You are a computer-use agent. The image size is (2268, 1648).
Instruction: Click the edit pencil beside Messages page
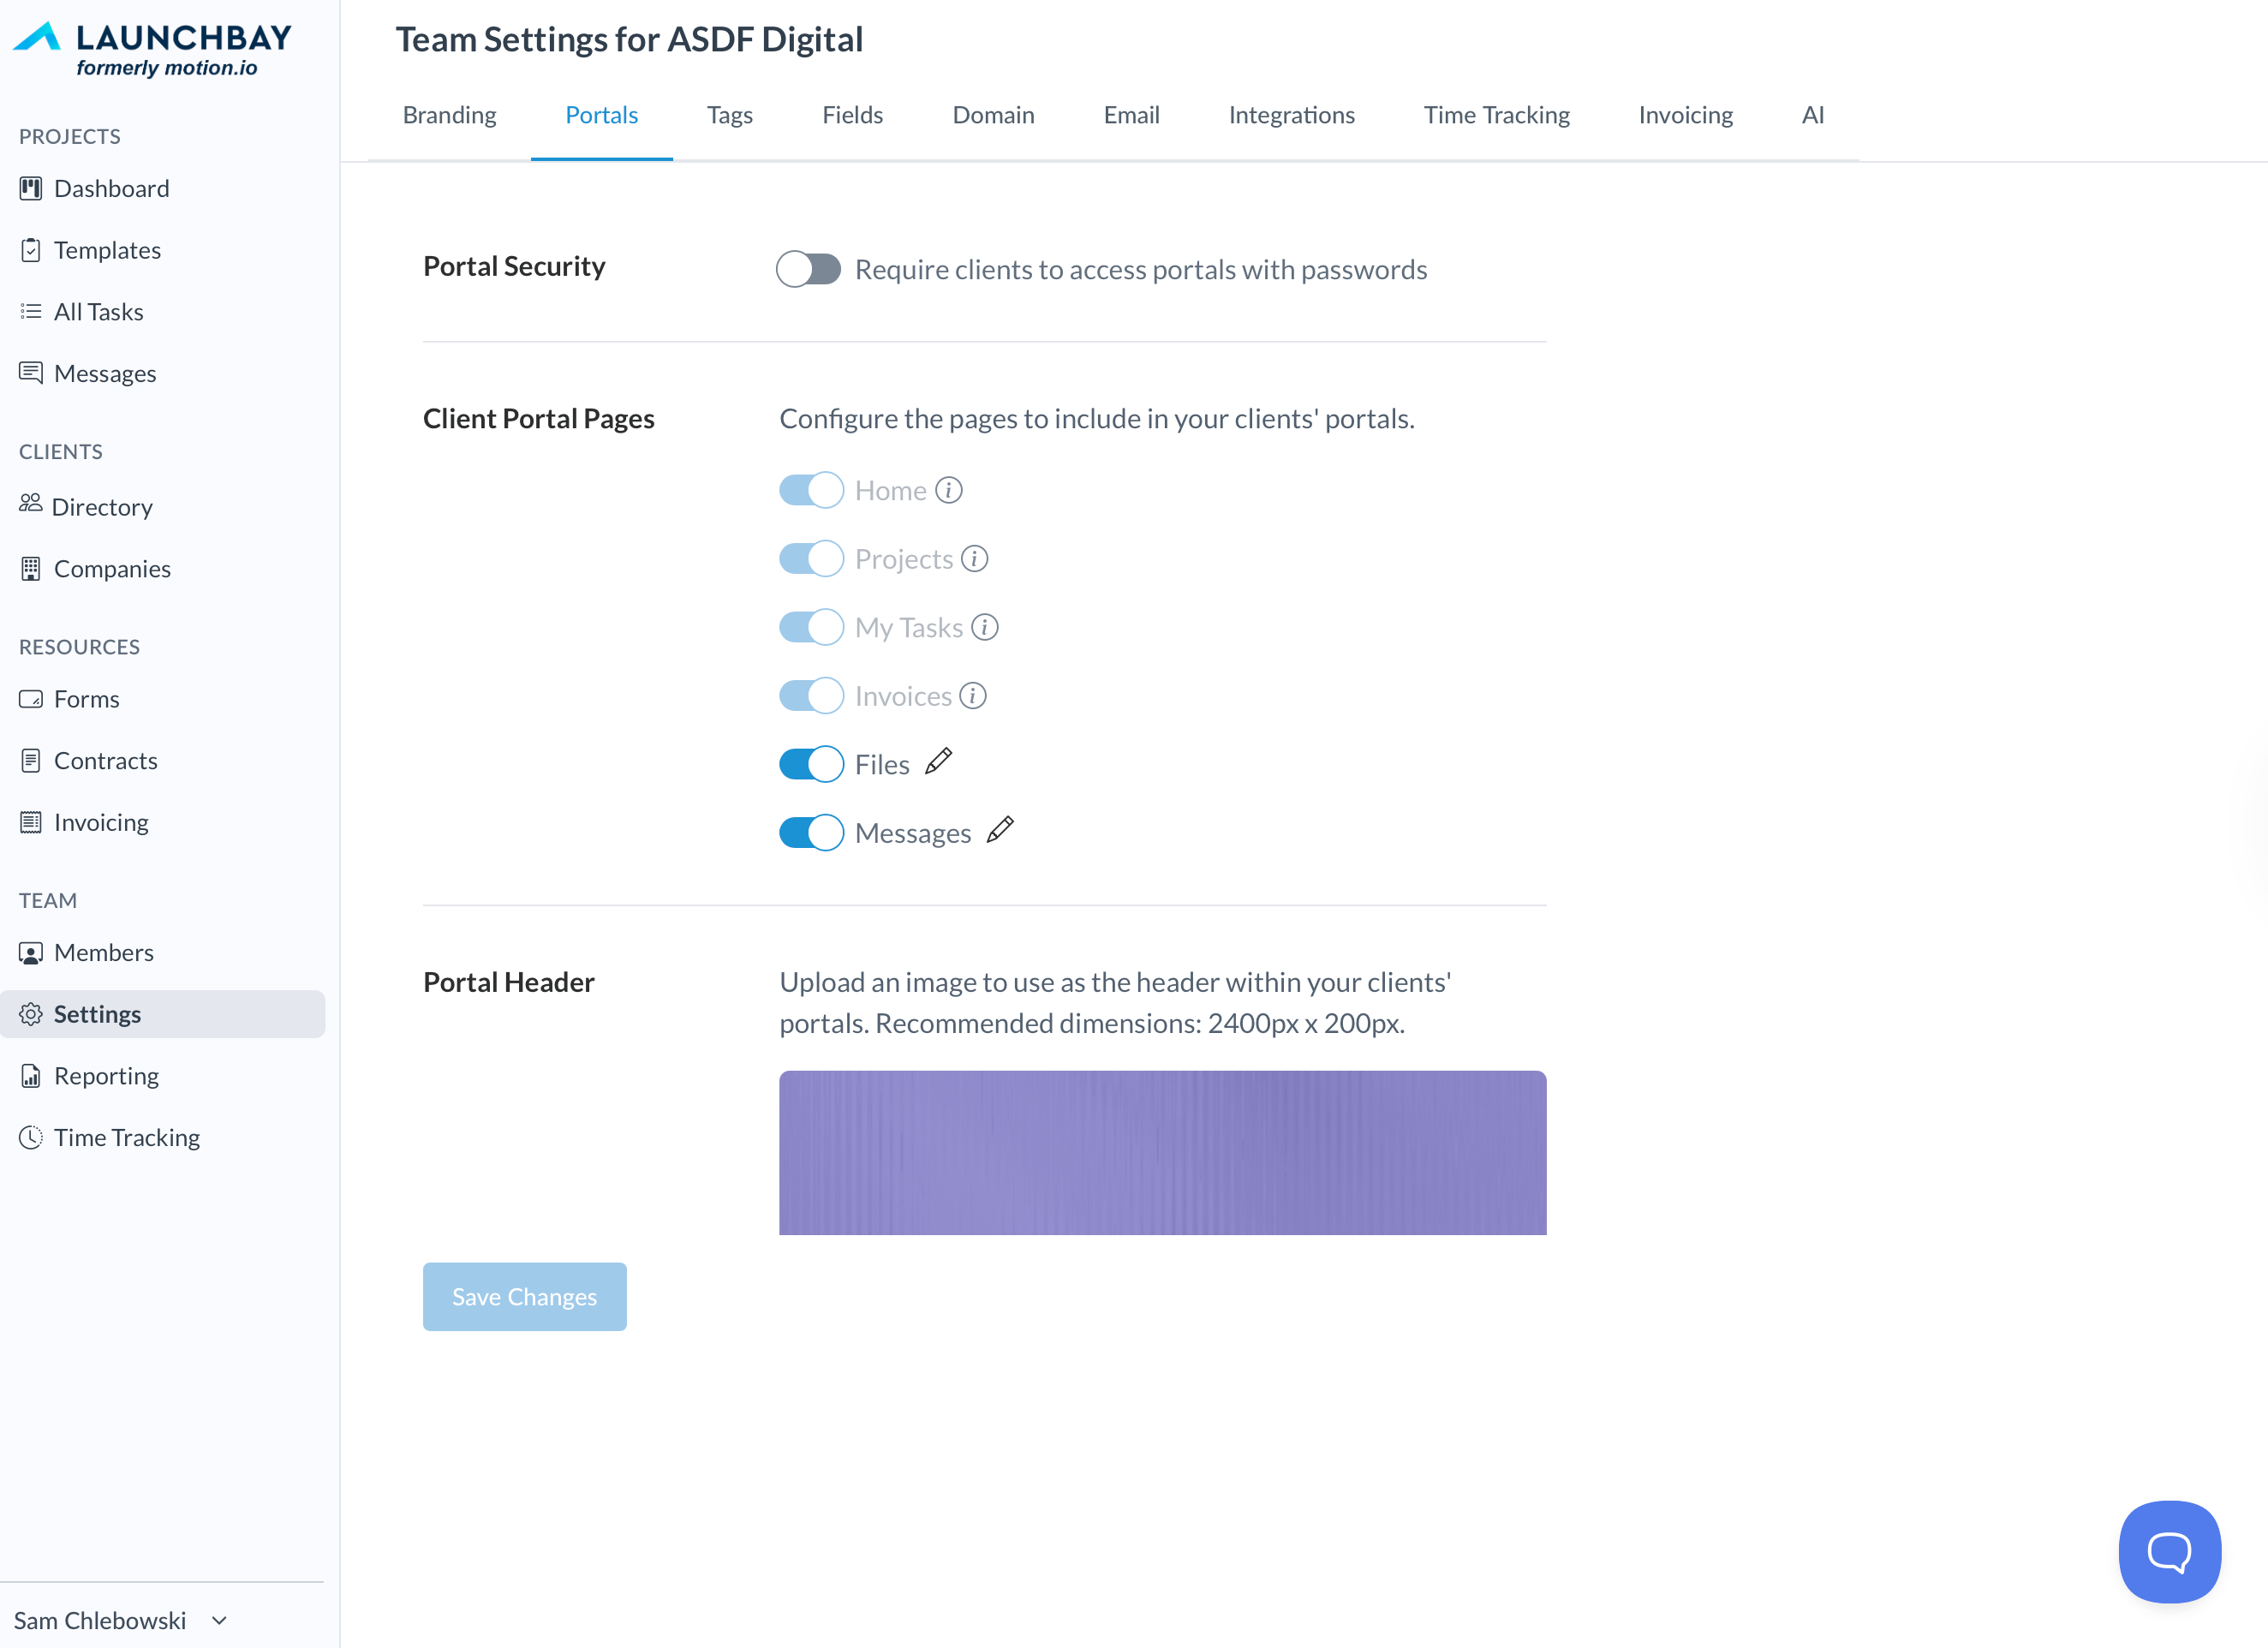(x=1000, y=830)
